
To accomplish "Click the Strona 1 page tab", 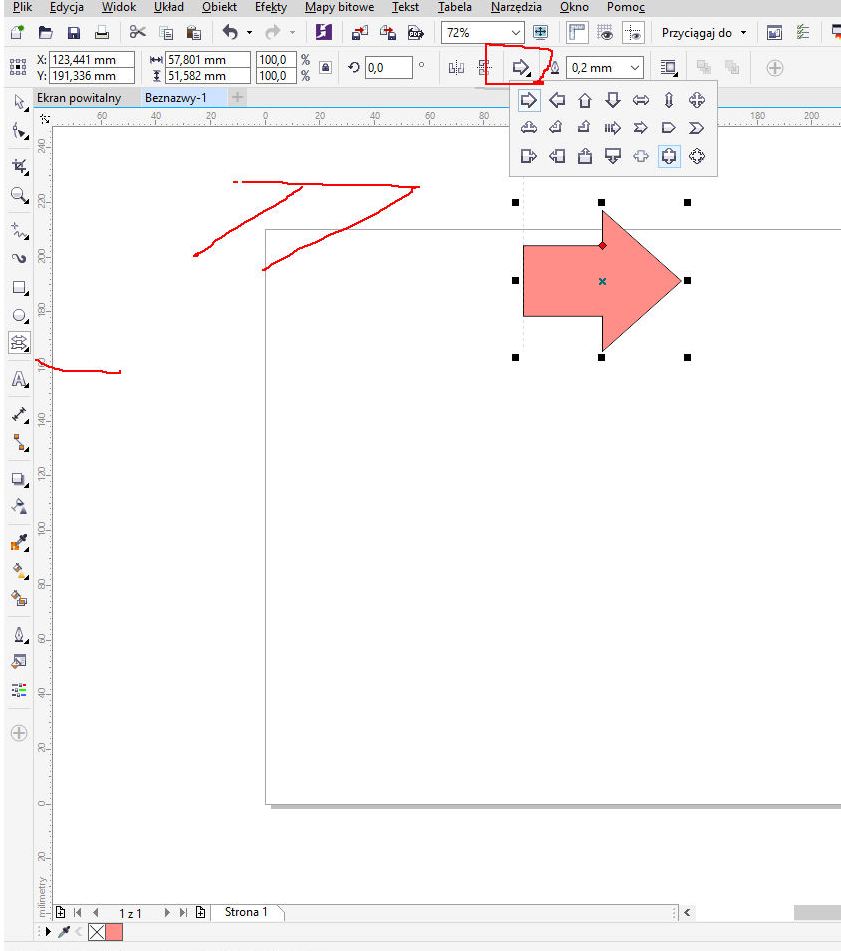I will point(246,912).
